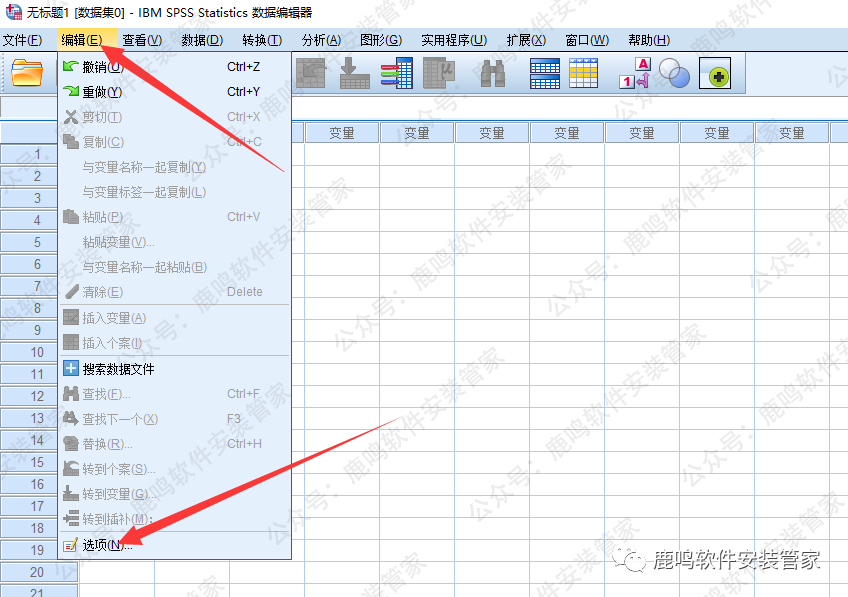Open the Analyze menu (分析)
Screen dimensions: 848x597
(321, 40)
